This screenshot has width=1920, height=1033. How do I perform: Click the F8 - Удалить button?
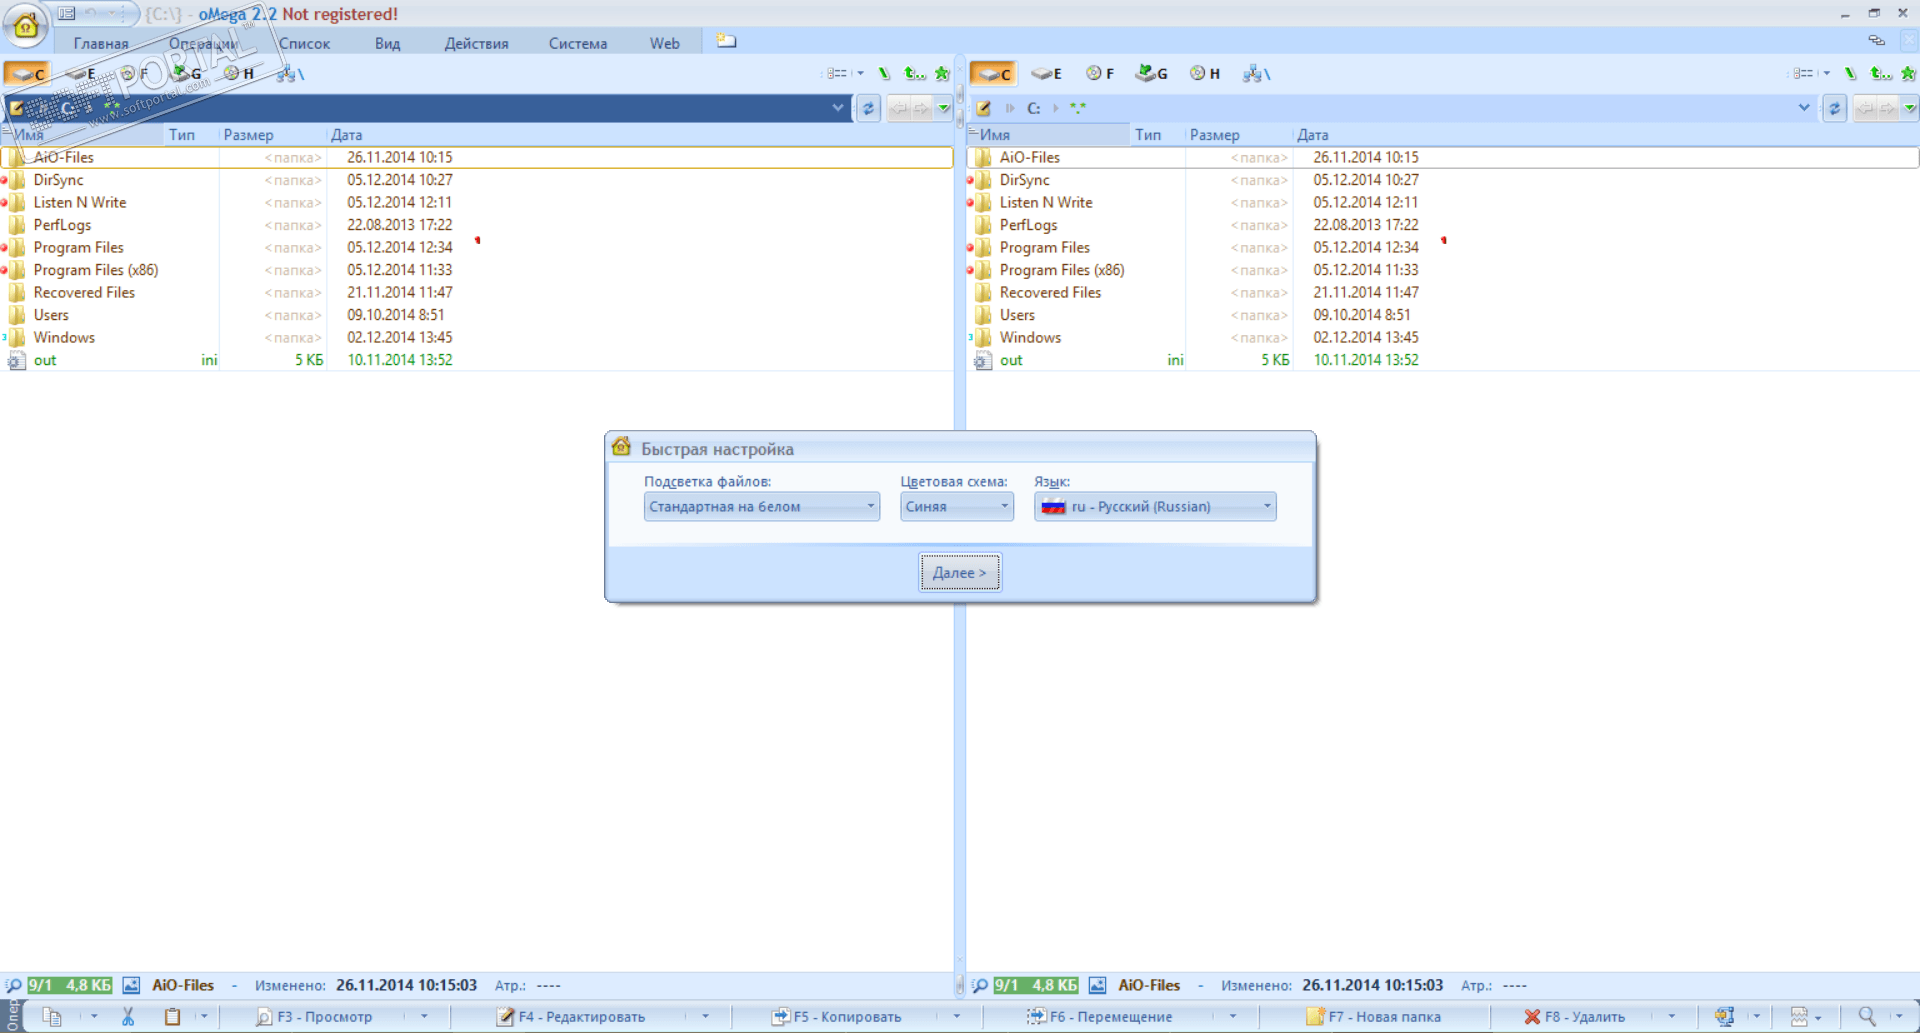1574,1016
